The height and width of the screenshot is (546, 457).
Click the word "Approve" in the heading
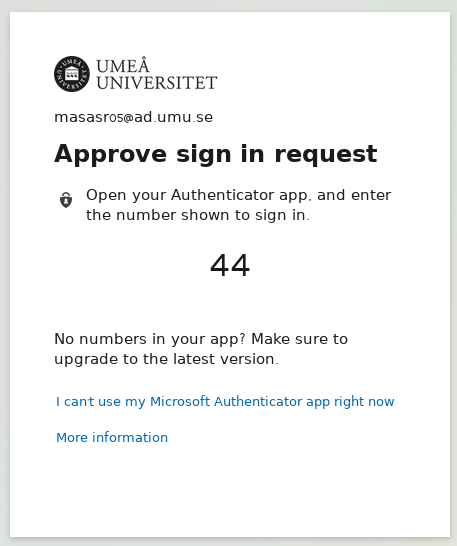pyautogui.click(x=110, y=154)
